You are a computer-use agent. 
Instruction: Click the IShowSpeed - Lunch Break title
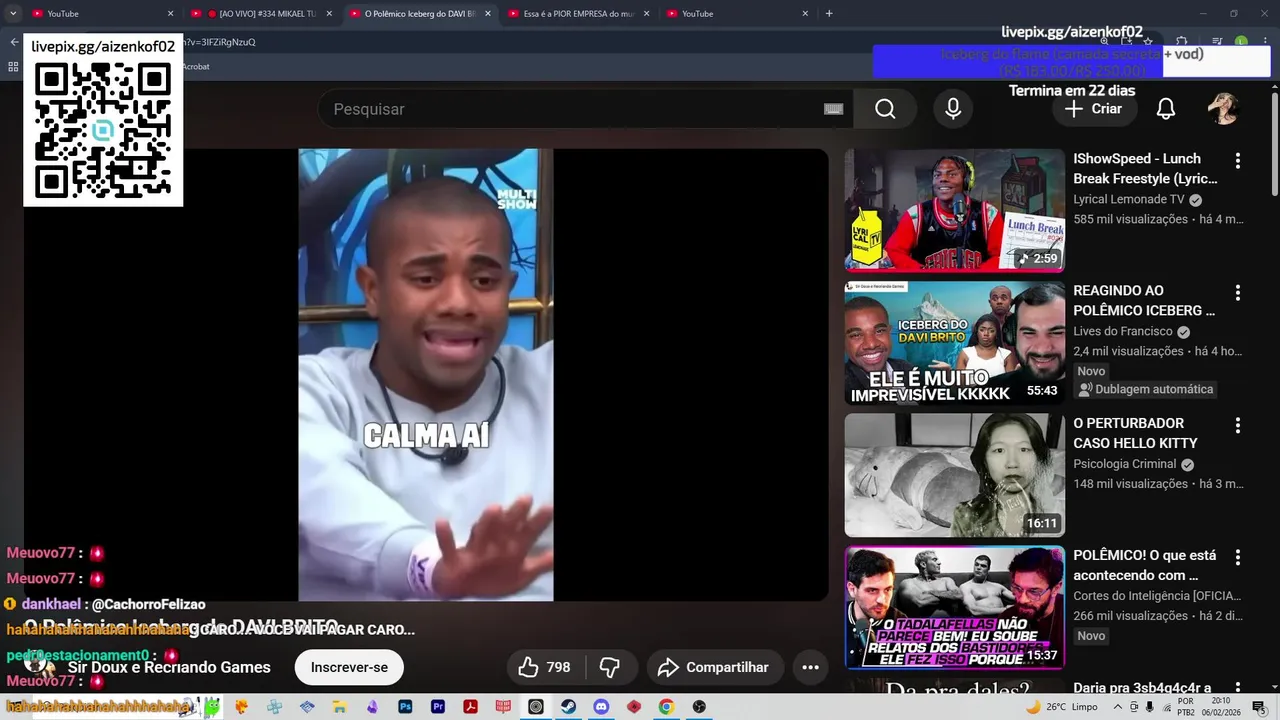pyautogui.click(x=1145, y=168)
